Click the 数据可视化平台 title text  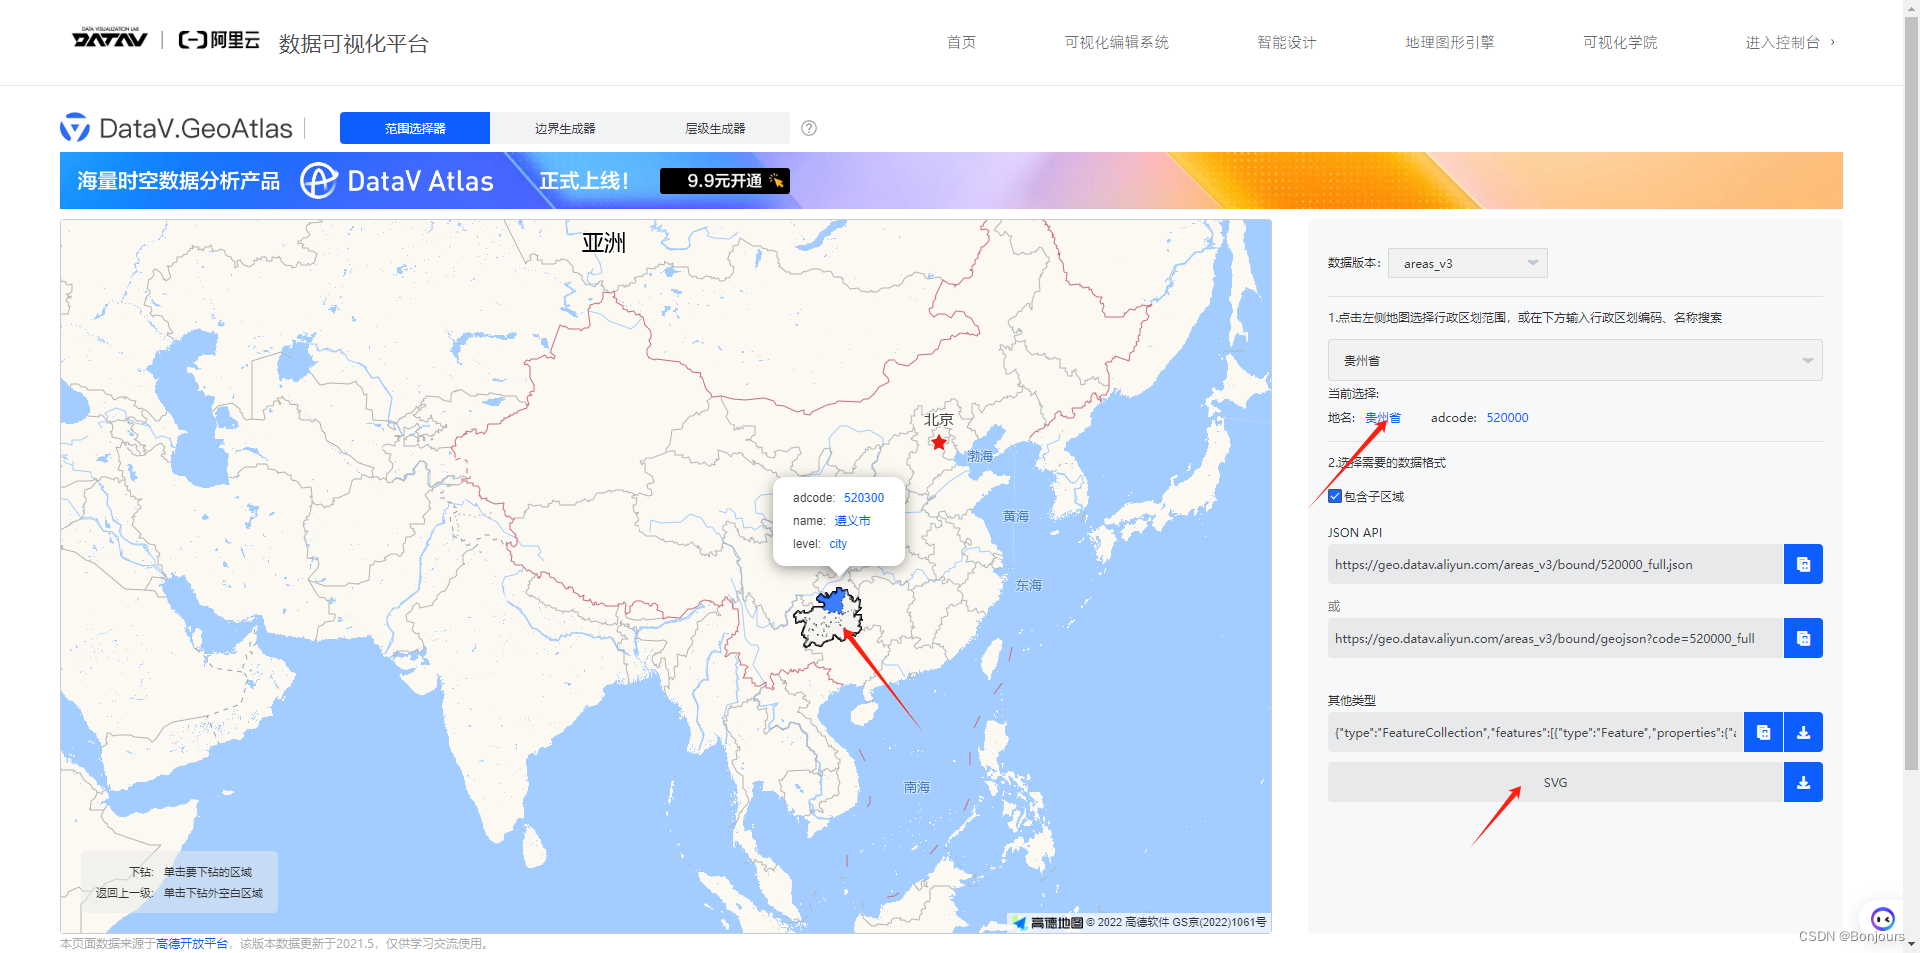point(353,44)
